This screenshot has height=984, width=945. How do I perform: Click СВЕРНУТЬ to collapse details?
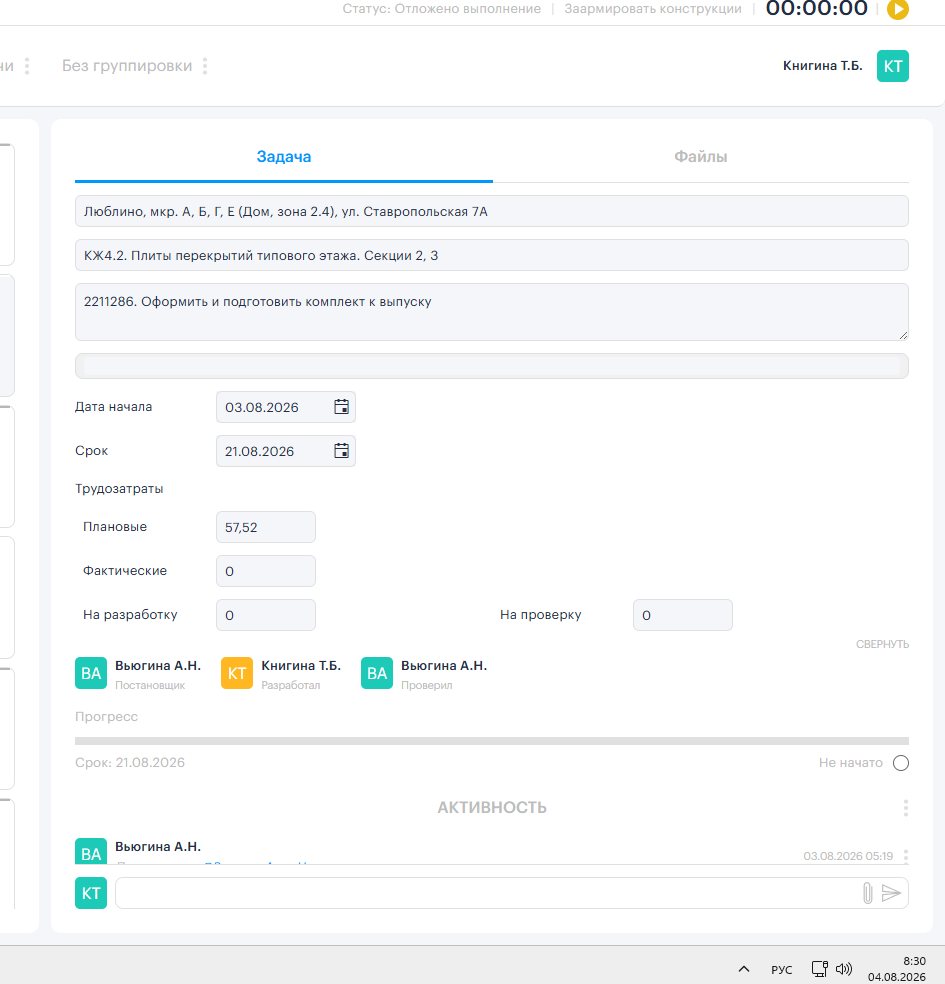pos(882,644)
